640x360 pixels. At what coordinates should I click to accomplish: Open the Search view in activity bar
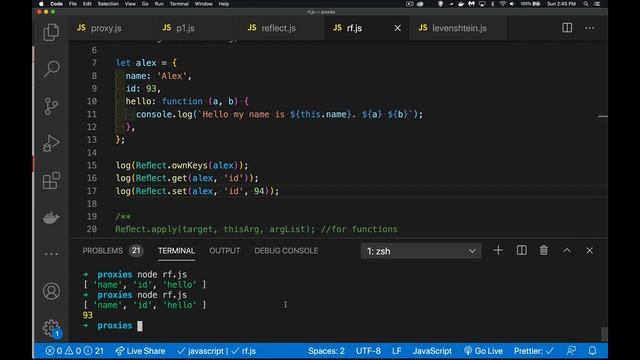51,69
